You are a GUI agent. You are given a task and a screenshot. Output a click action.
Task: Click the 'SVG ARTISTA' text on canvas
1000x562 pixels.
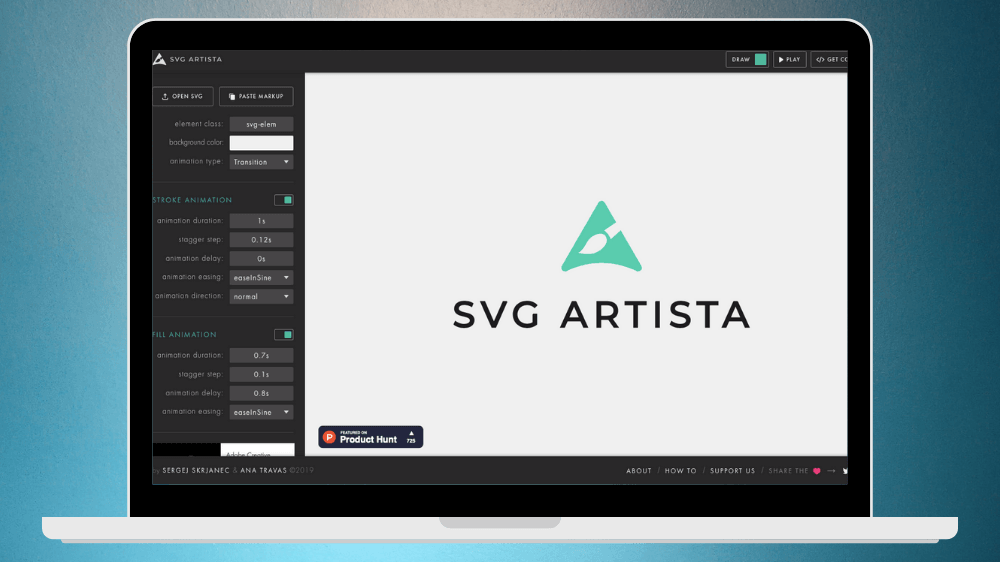coord(601,315)
